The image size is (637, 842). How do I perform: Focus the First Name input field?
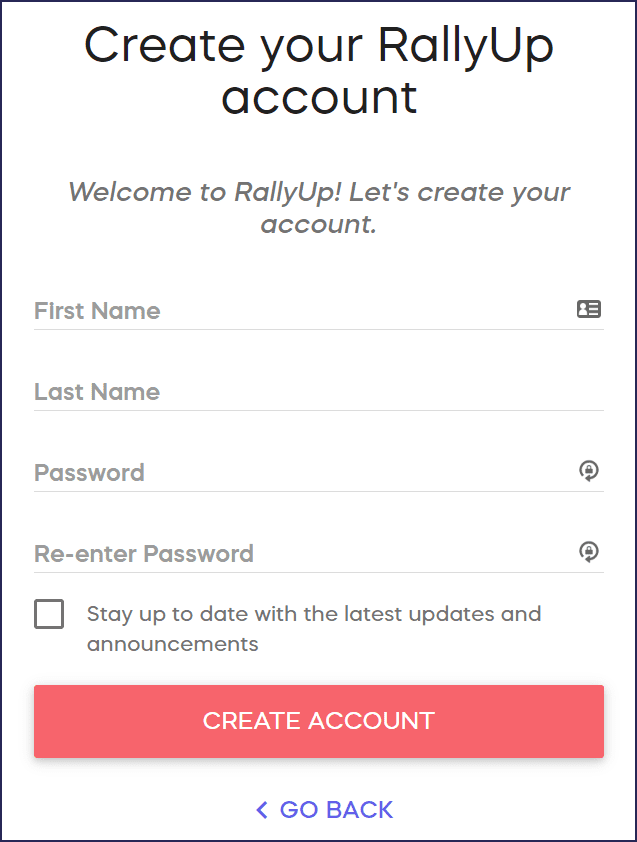click(300, 311)
